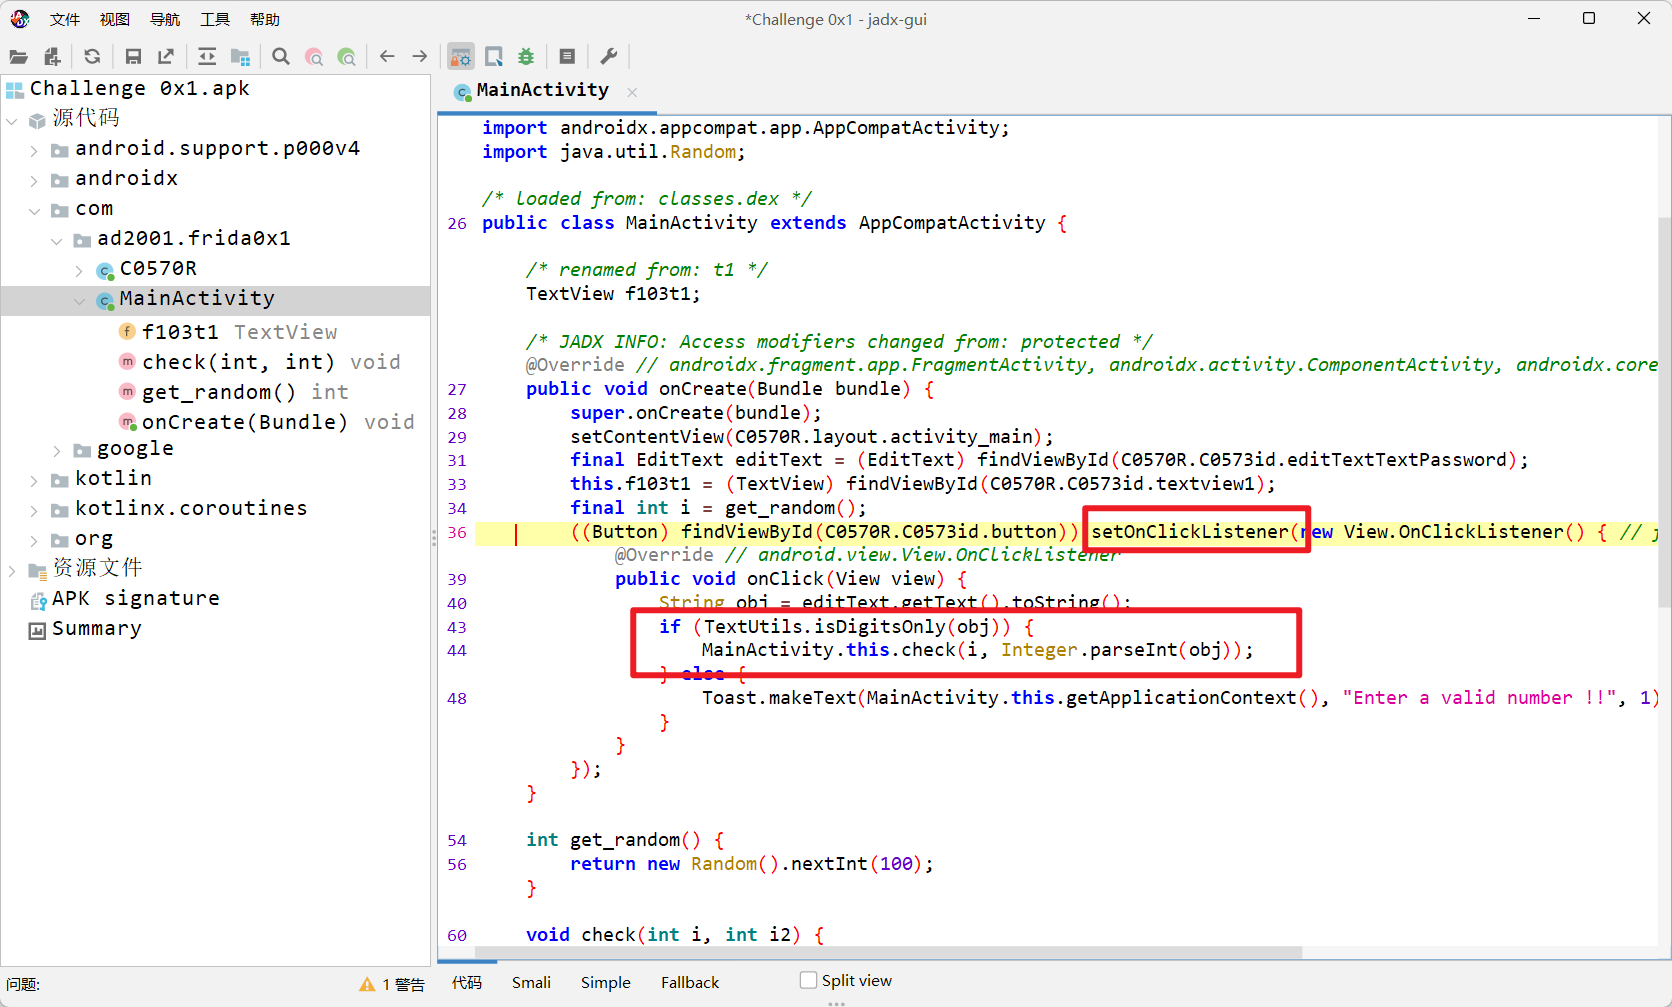Expand the kotlinx.coroutines package

34,511
